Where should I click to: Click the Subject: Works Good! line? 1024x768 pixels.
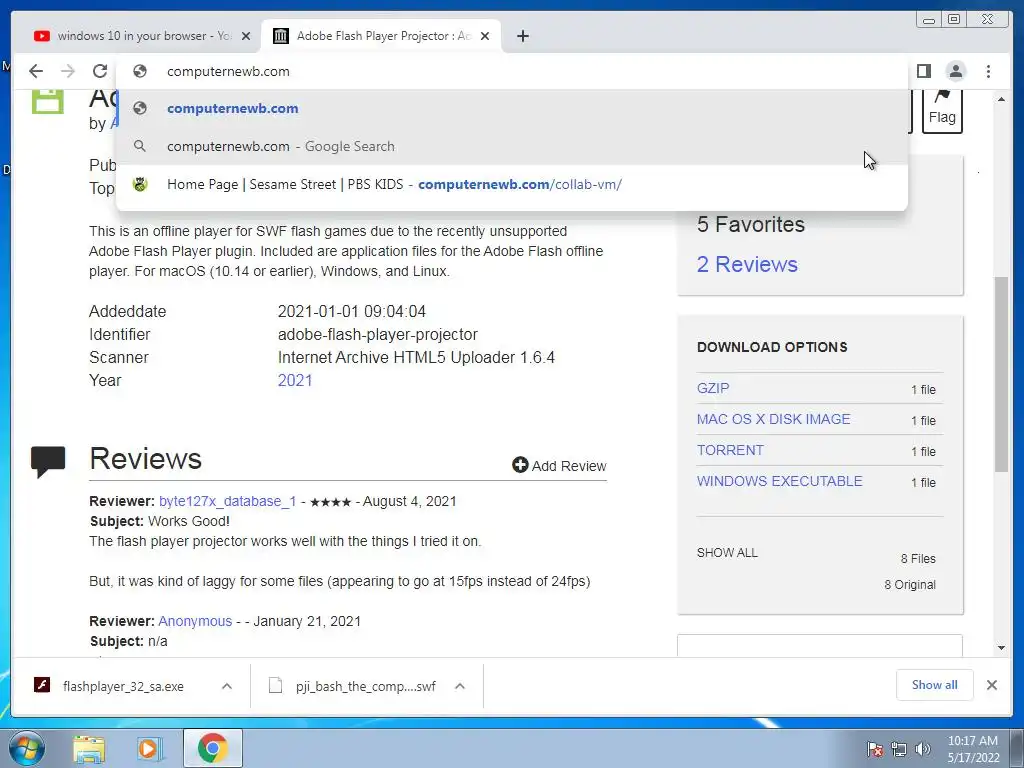tap(159, 521)
